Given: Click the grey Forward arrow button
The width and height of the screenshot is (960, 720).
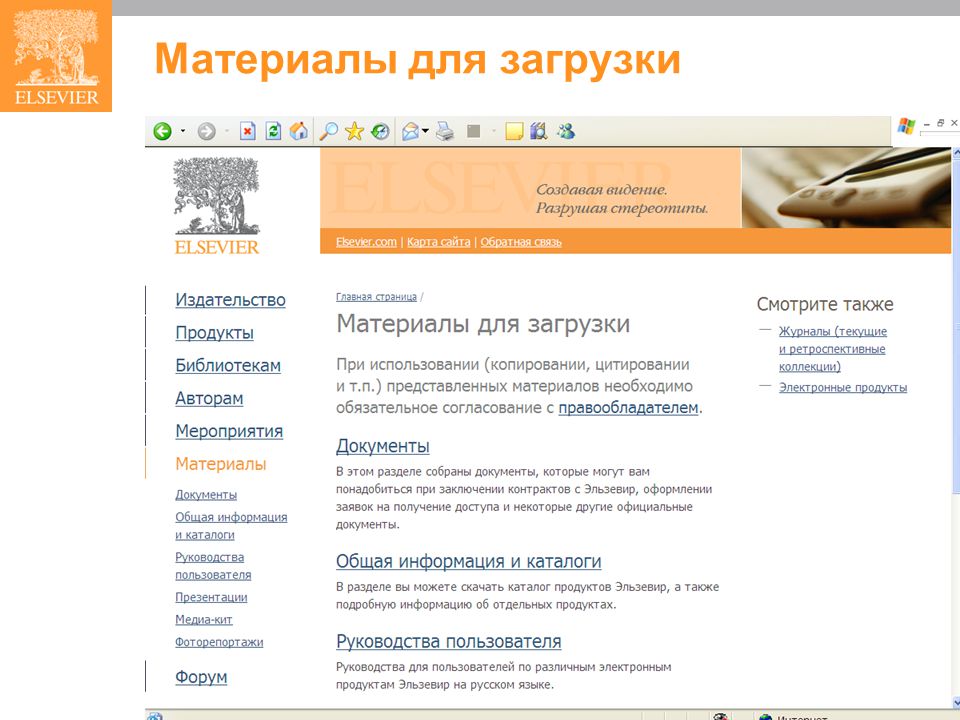Looking at the screenshot, I should click(x=206, y=131).
